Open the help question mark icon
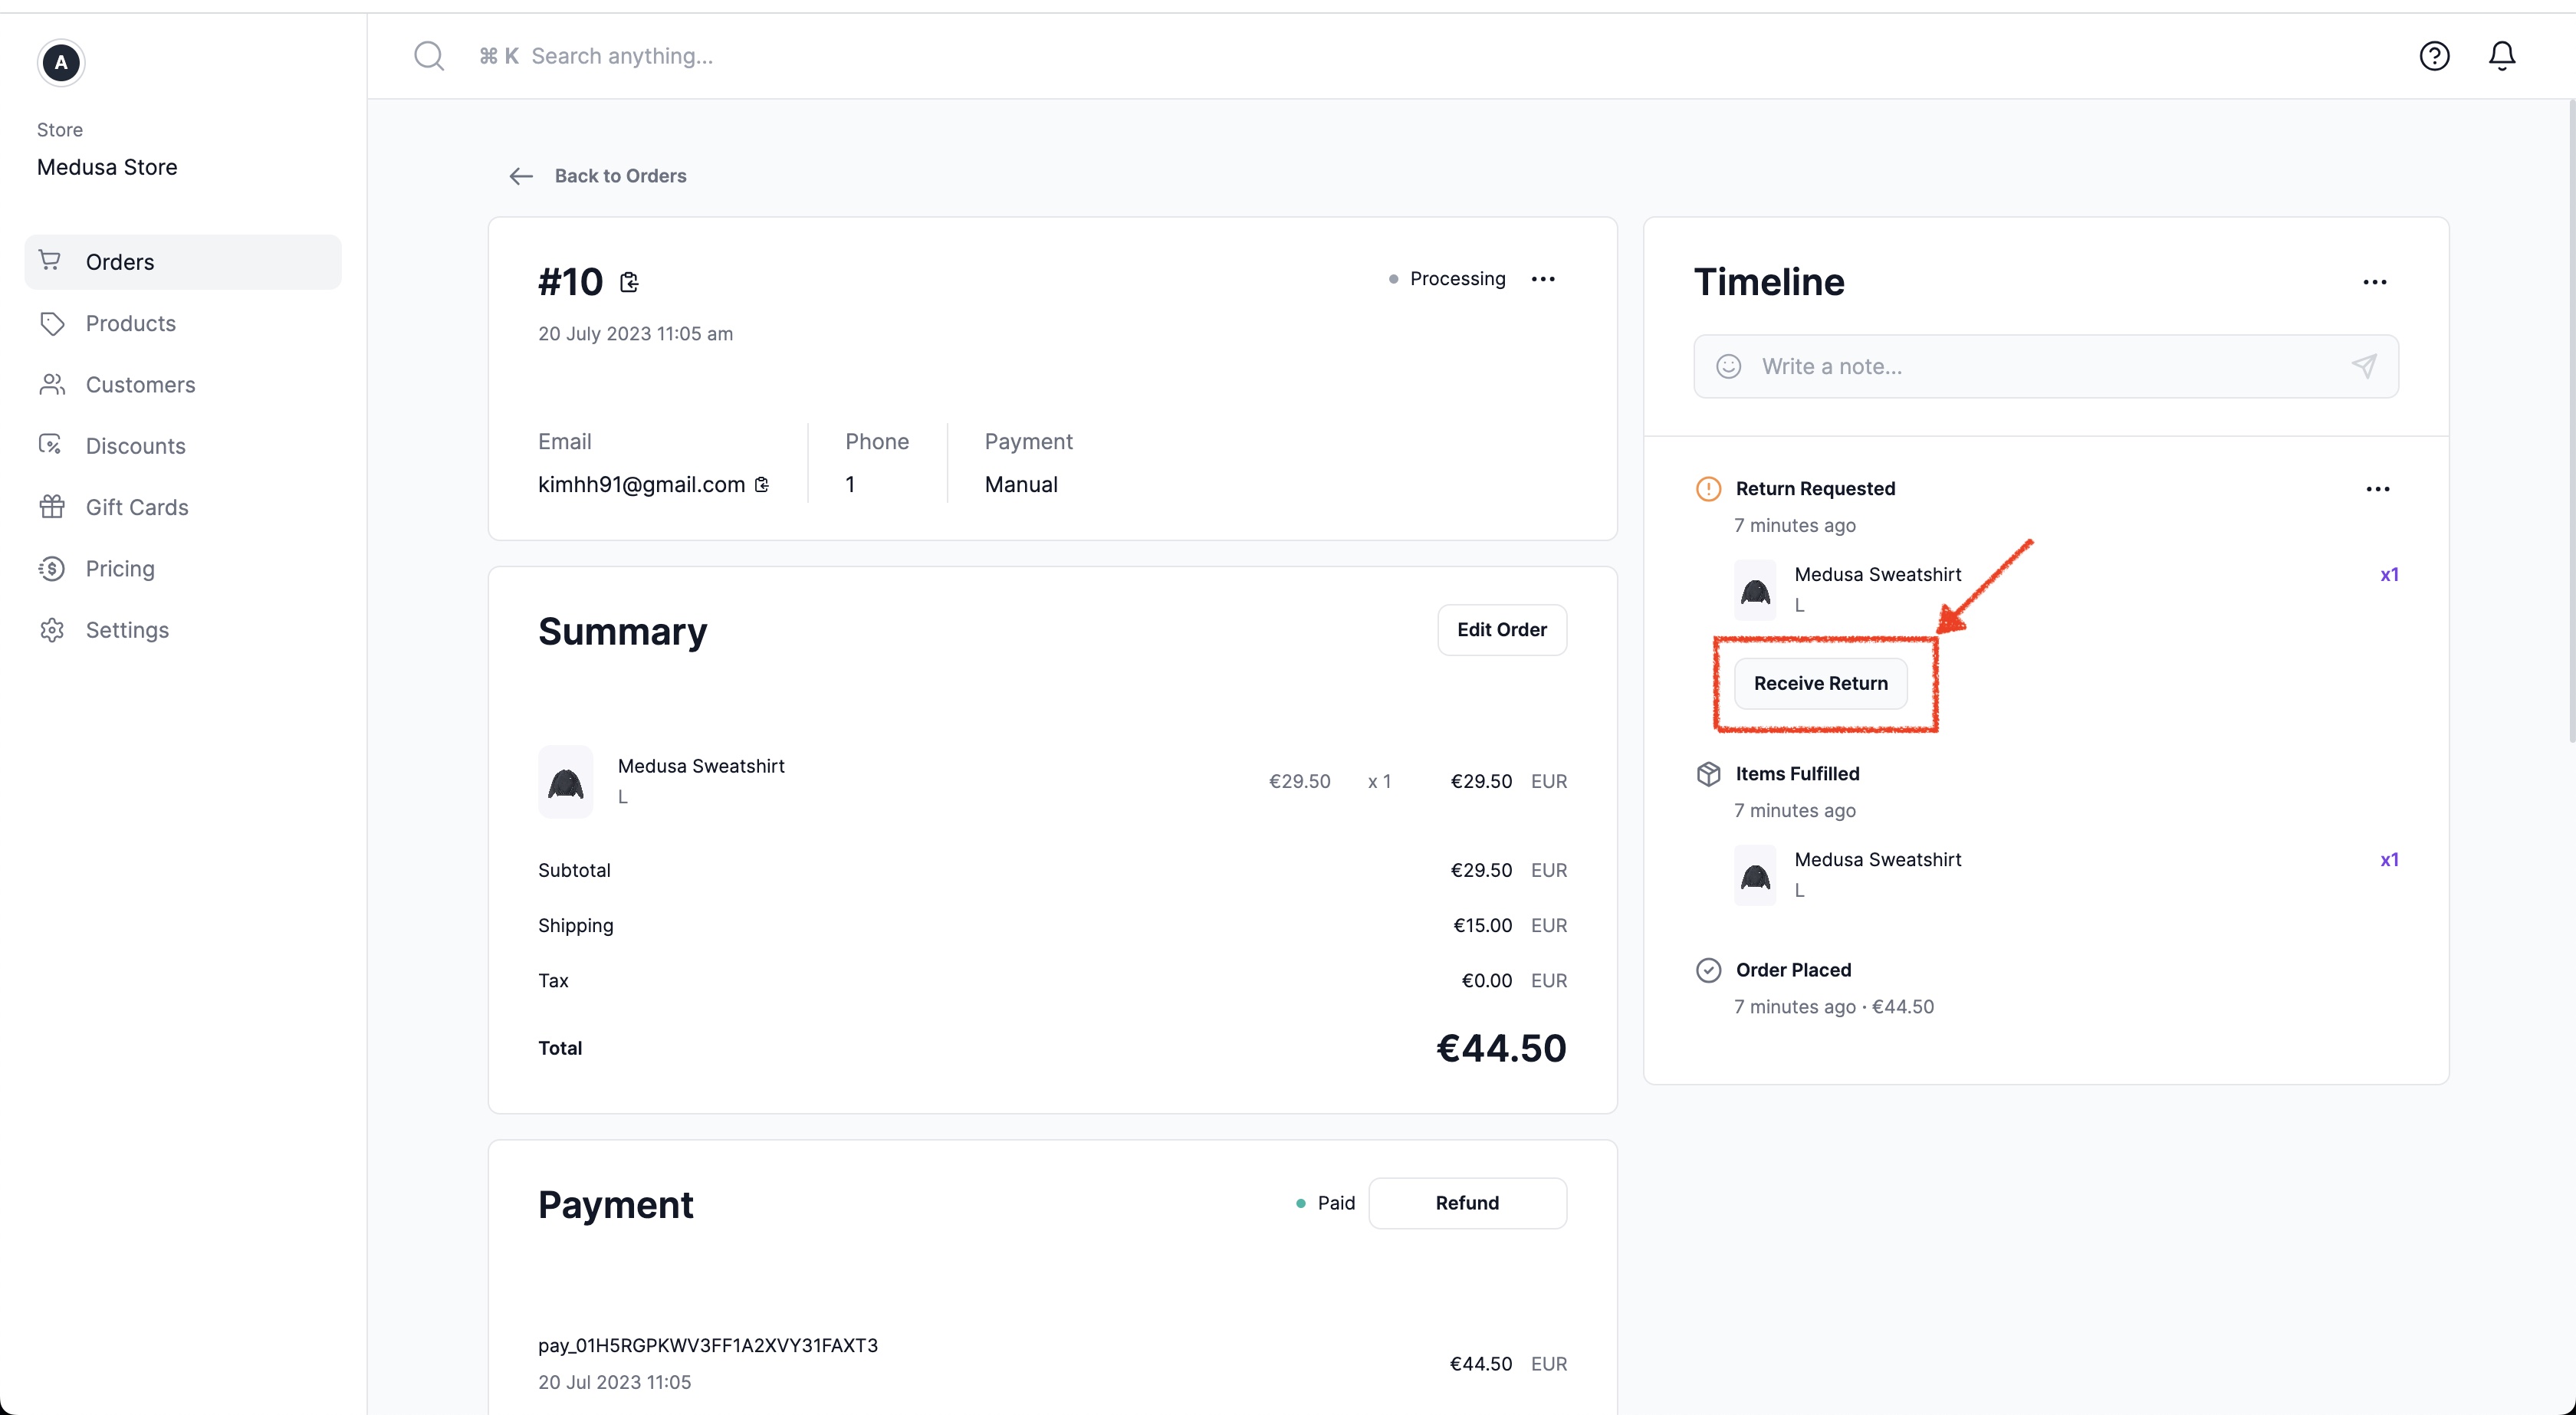Image resolution: width=2576 pixels, height=1415 pixels. pos(2434,55)
